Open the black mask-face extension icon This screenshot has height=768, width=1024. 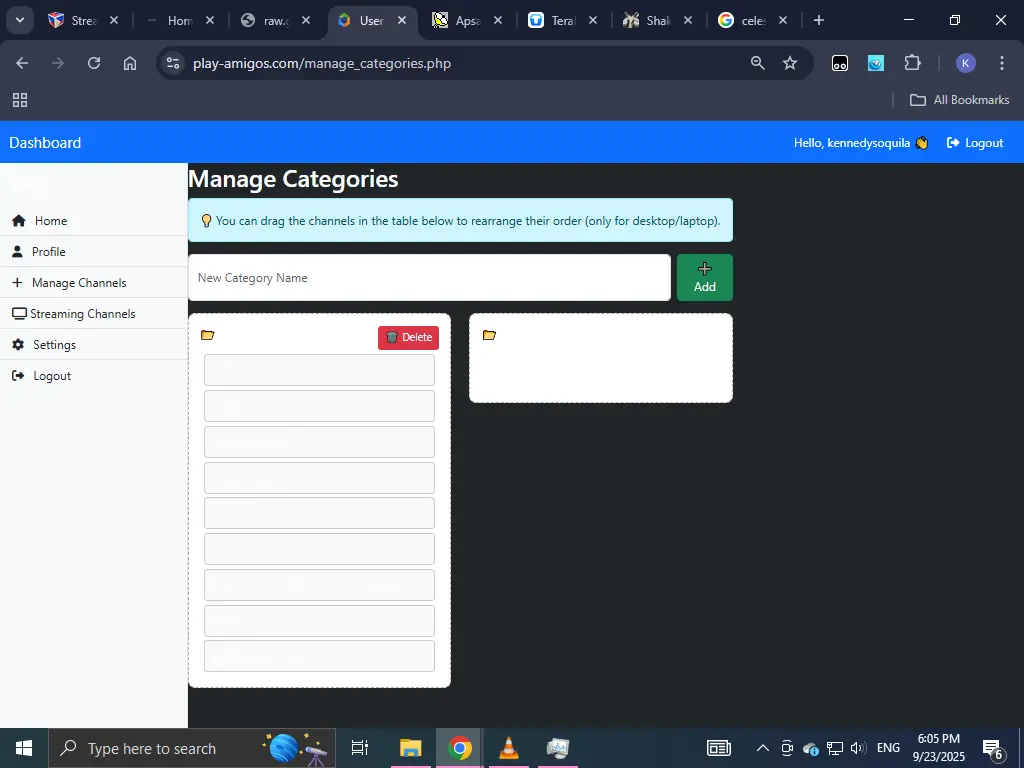pos(840,63)
